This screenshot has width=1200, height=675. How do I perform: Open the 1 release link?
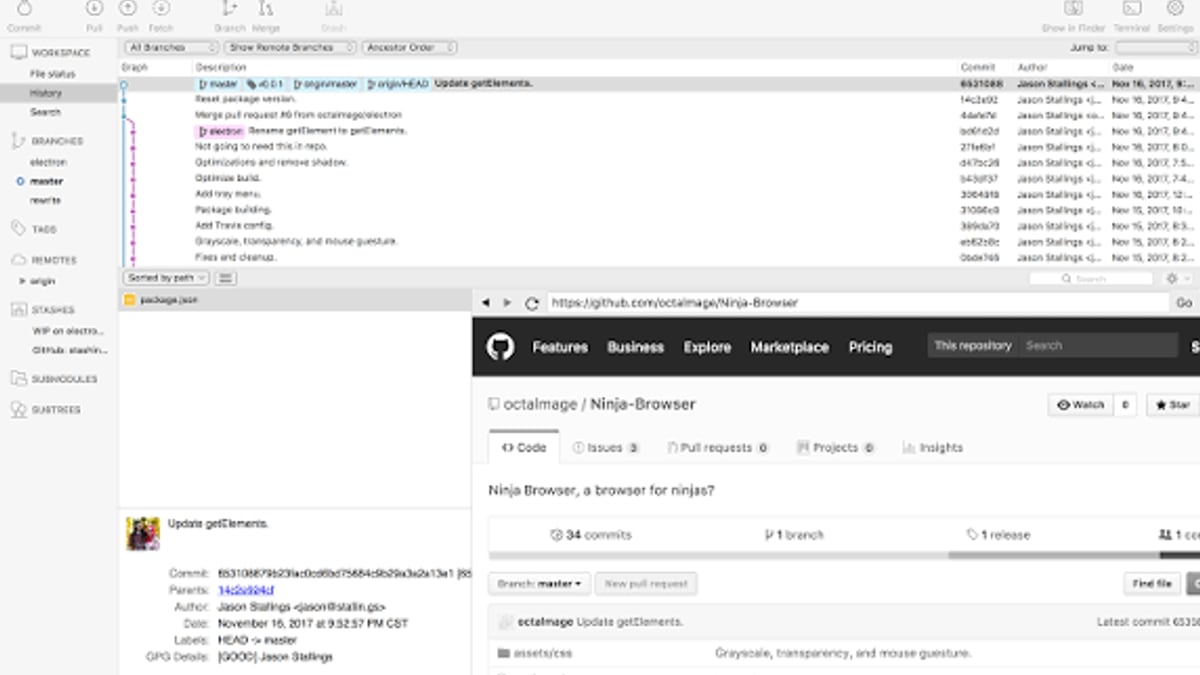[x=998, y=535]
